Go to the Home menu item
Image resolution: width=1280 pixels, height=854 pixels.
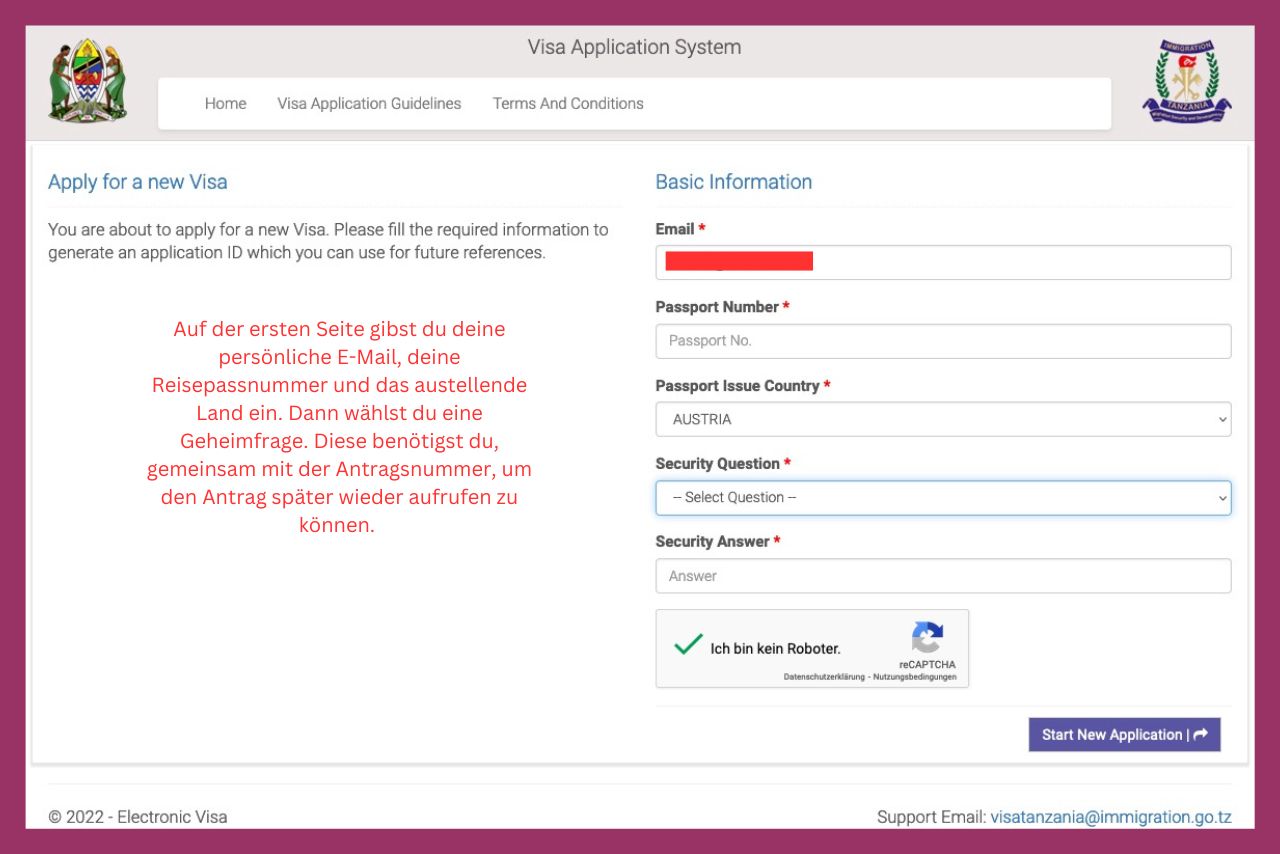click(x=225, y=104)
